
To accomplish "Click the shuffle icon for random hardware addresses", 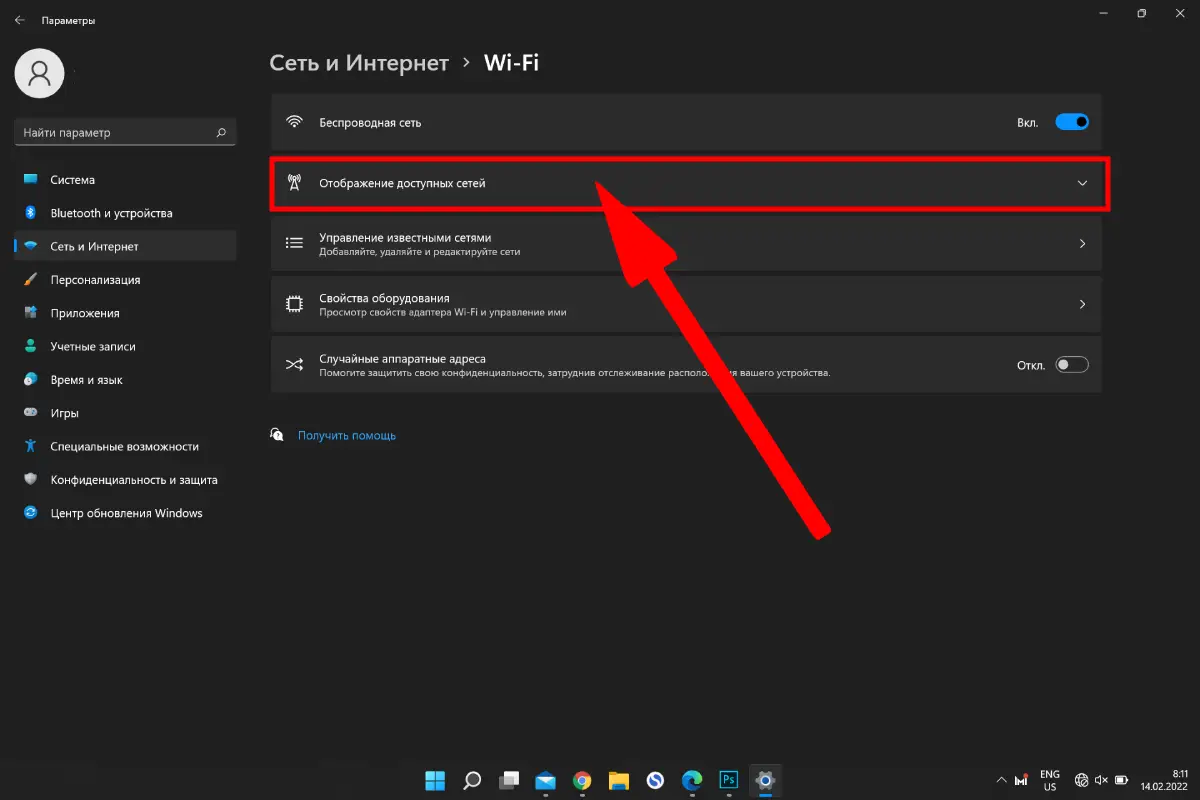I will coord(294,365).
